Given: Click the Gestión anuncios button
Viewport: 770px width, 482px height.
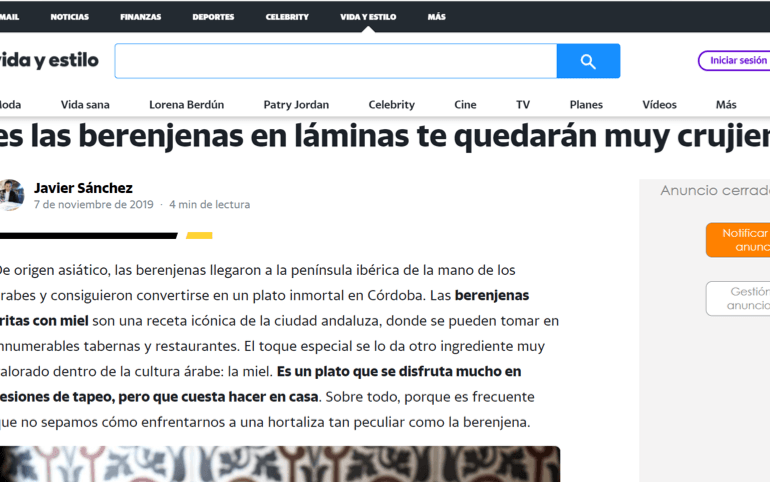Looking at the screenshot, I should point(738,298).
